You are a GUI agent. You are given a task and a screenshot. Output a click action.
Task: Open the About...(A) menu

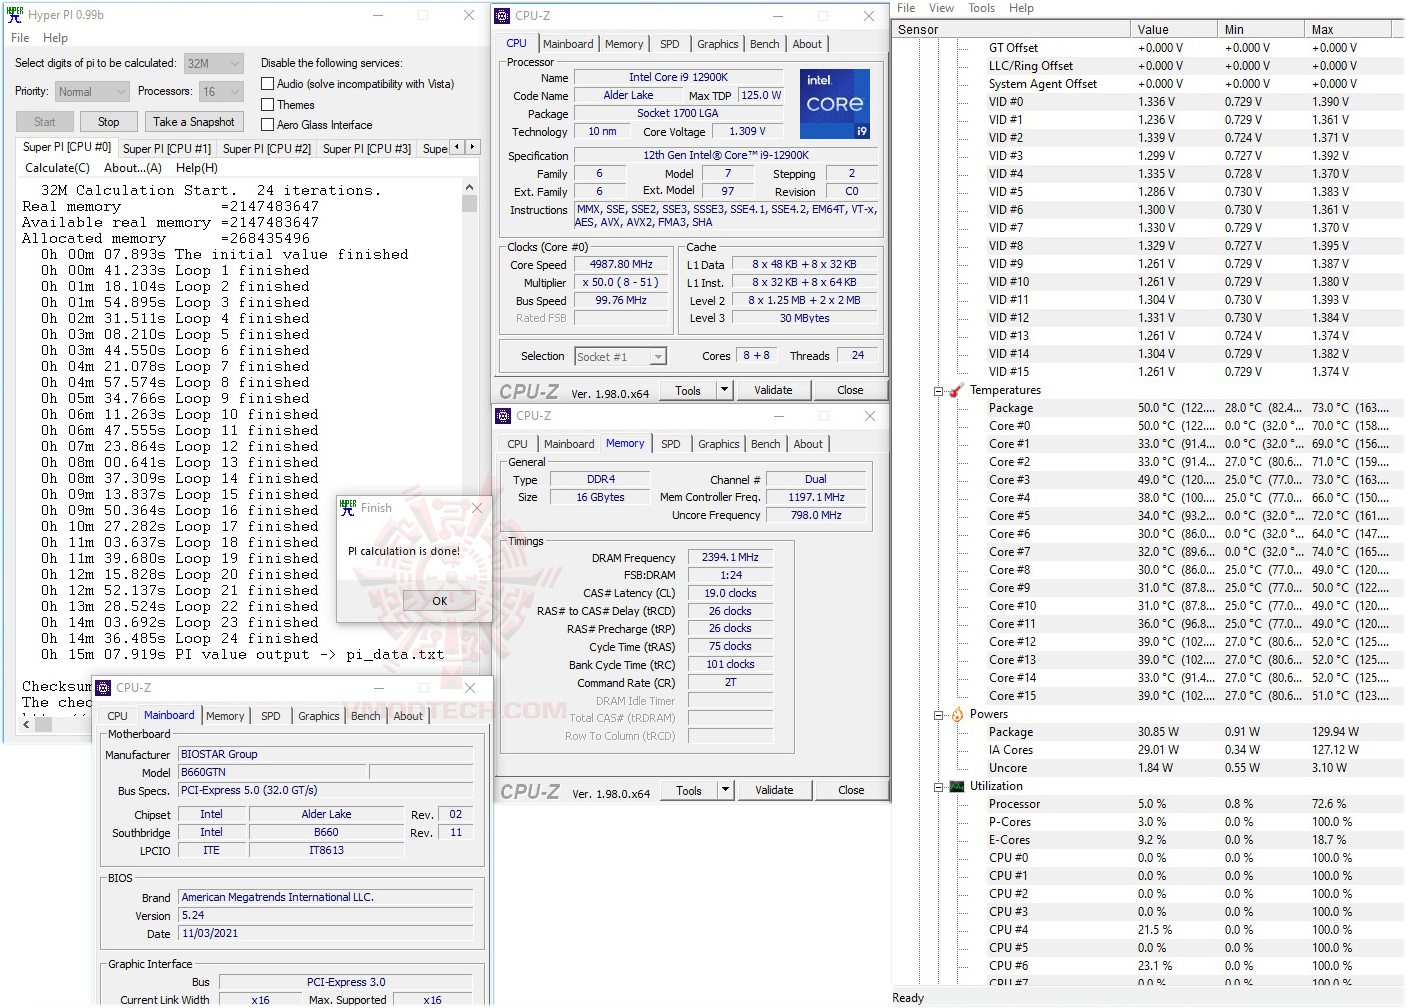pyautogui.click(x=133, y=168)
